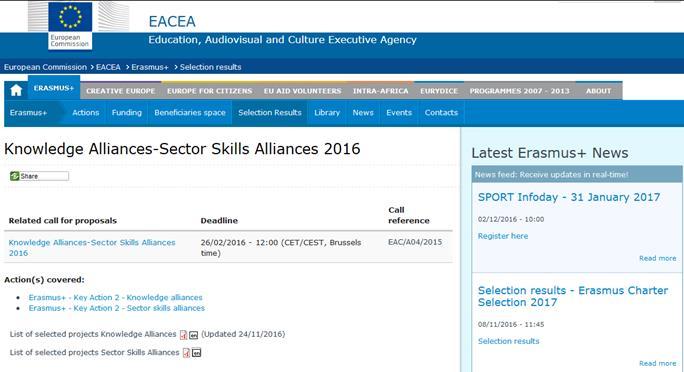Viewport: 684px width, 372px height.
Task: Open the Selection Results submenu item
Action: [x=270, y=113]
